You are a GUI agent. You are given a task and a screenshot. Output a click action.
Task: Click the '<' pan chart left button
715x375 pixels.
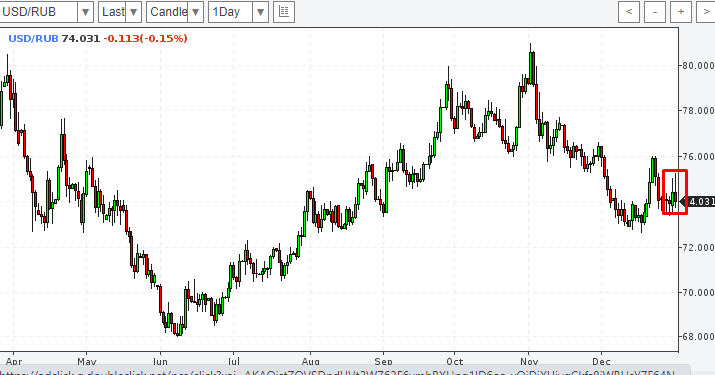point(629,12)
